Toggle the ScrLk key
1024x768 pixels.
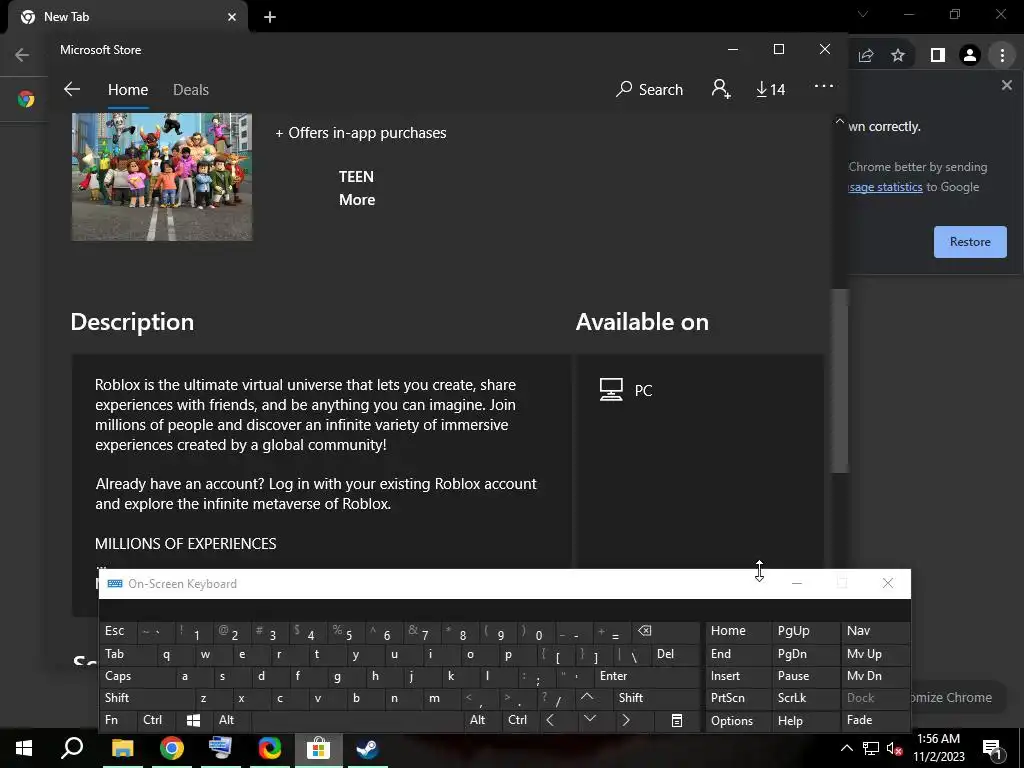[806, 698]
